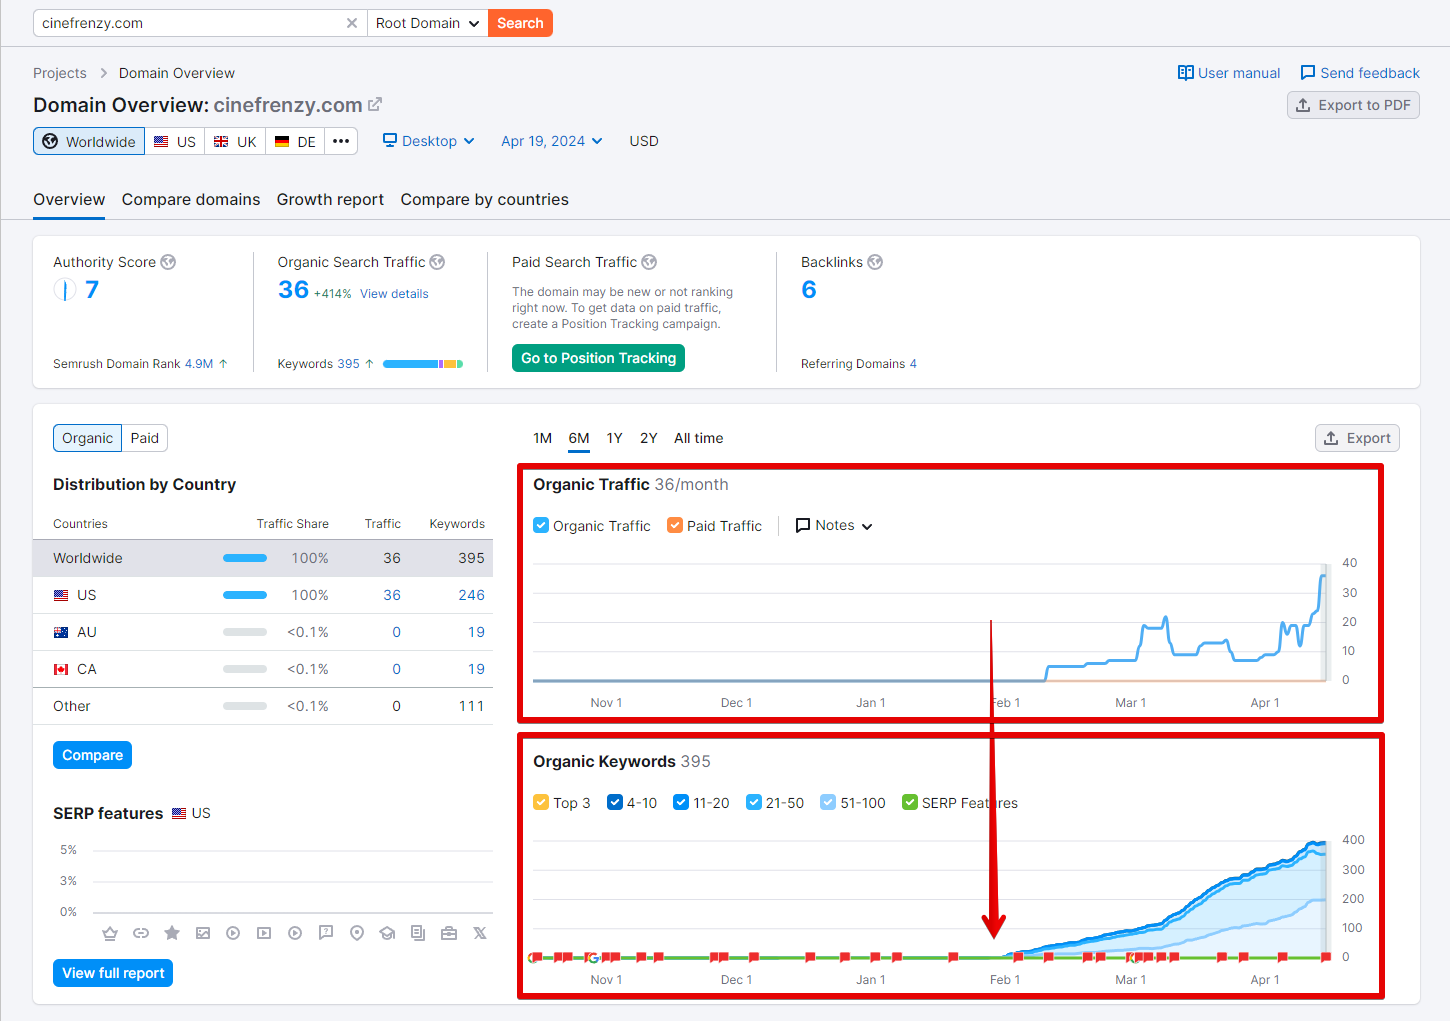Click the Backlinks info icon
Viewport: 1450px width, 1021px height.
point(875,262)
